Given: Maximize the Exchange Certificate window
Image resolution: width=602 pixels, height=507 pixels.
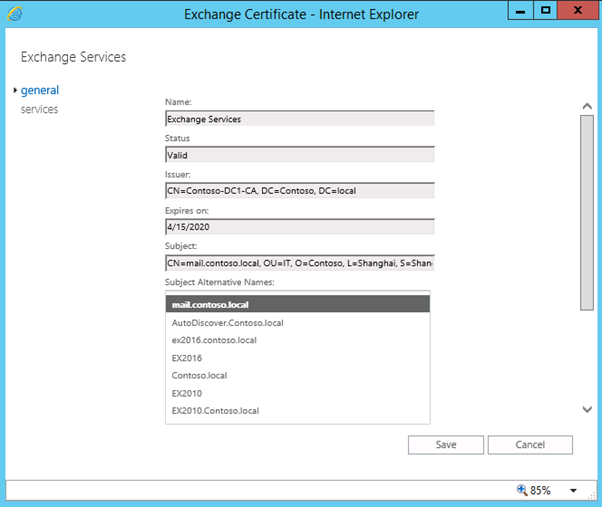Looking at the screenshot, I should tap(545, 10).
